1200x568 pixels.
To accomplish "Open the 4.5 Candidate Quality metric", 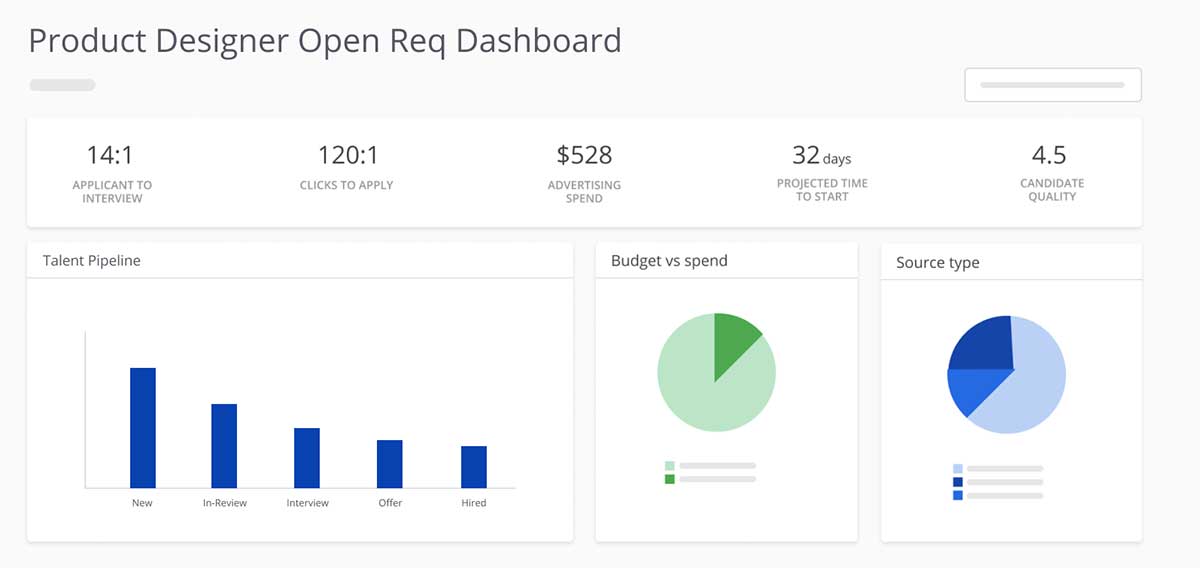I will (x=1050, y=172).
